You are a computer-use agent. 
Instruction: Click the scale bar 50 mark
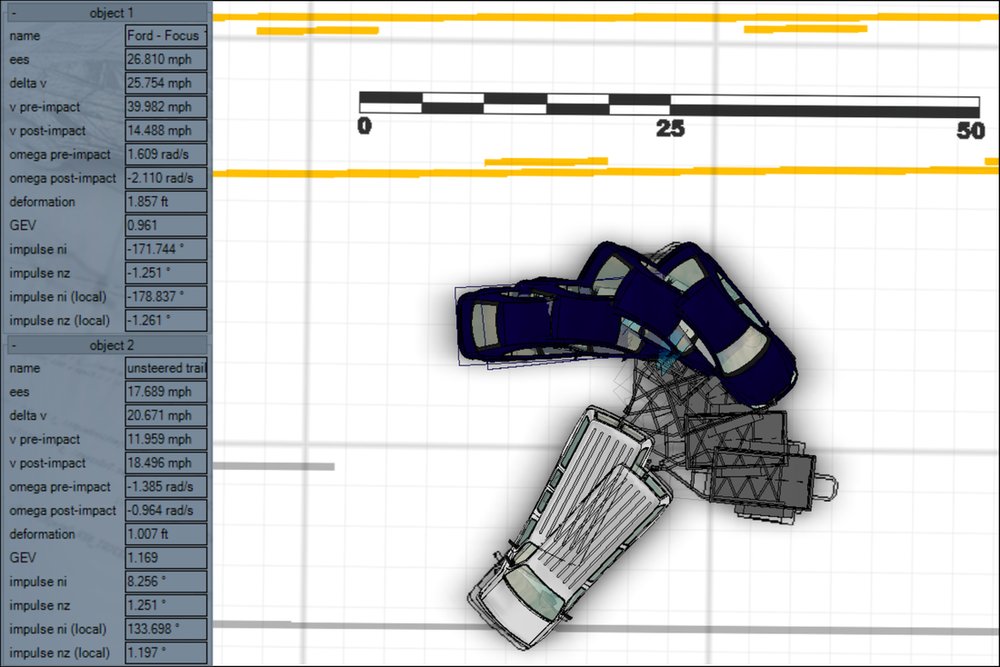(x=971, y=131)
